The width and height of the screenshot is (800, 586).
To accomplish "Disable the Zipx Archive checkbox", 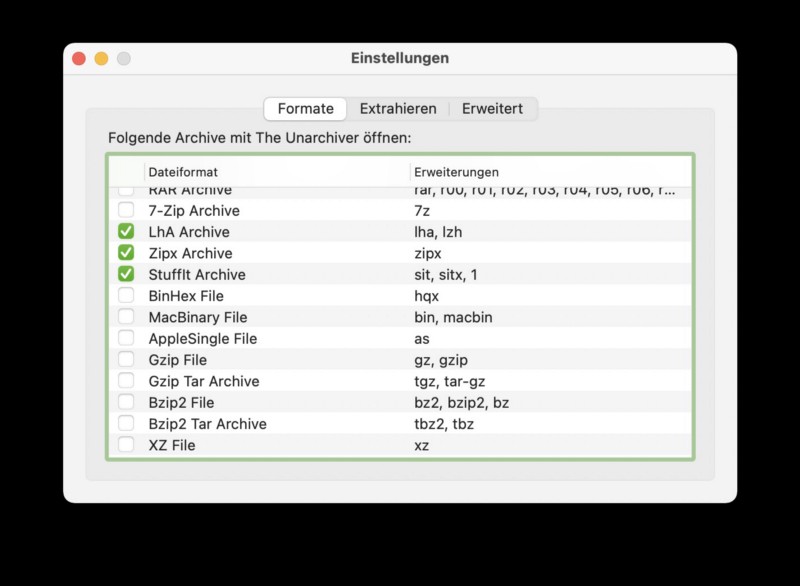I will coord(126,253).
